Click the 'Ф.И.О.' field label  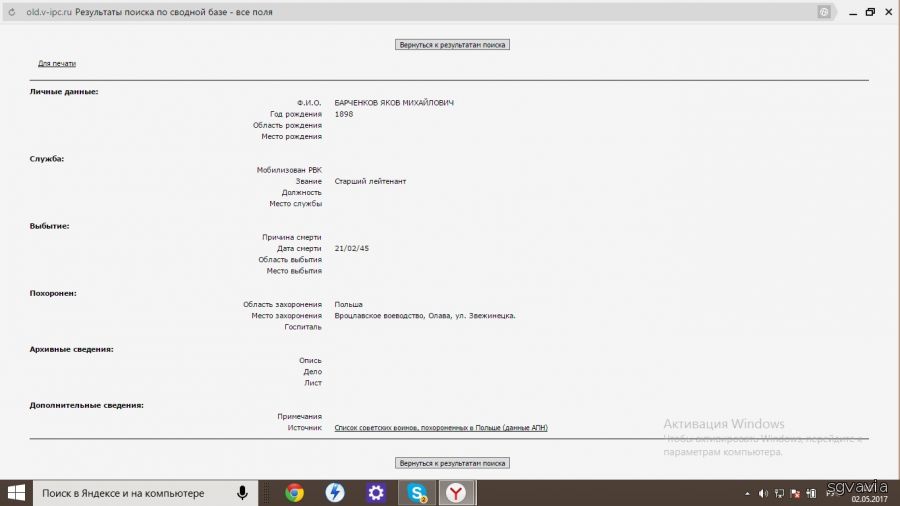tap(309, 103)
